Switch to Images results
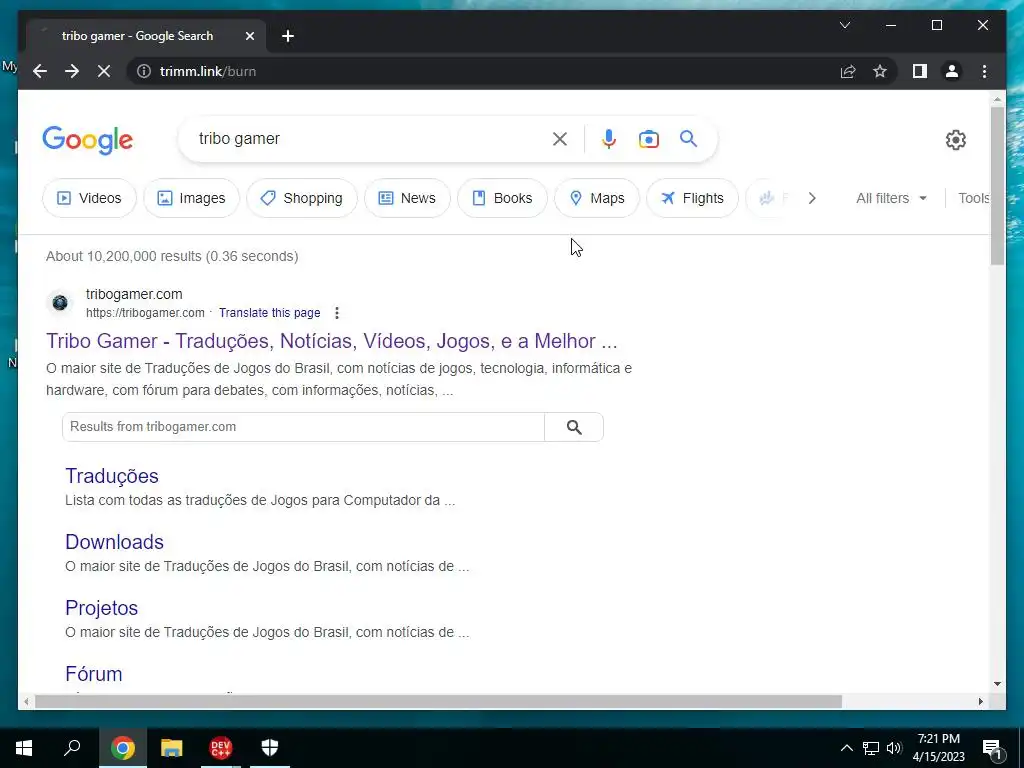 191,198
